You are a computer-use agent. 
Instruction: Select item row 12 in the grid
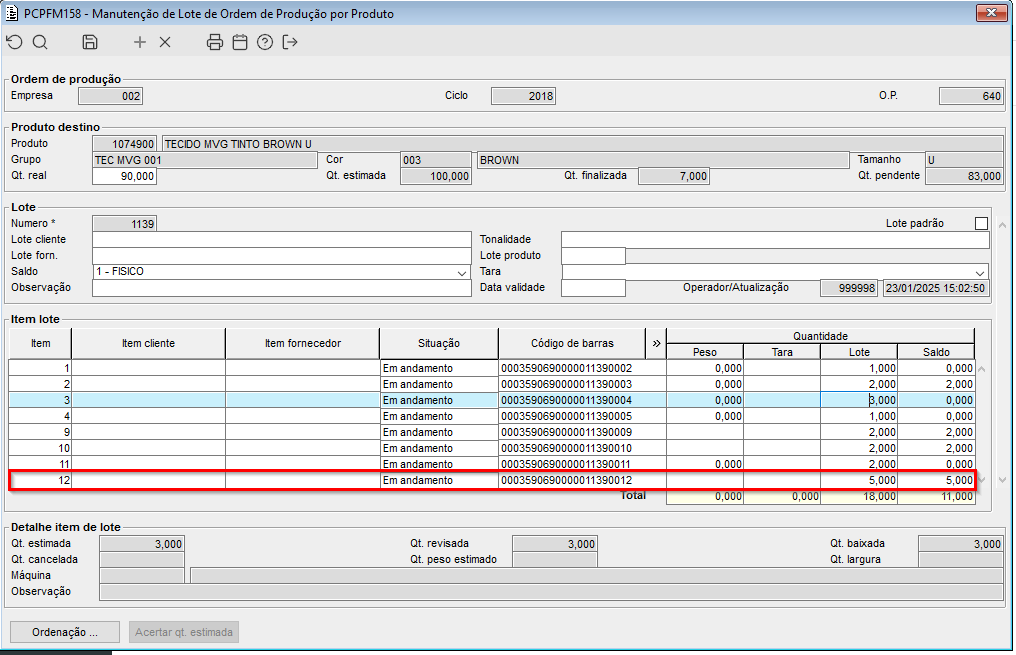(x=492, y=480)
